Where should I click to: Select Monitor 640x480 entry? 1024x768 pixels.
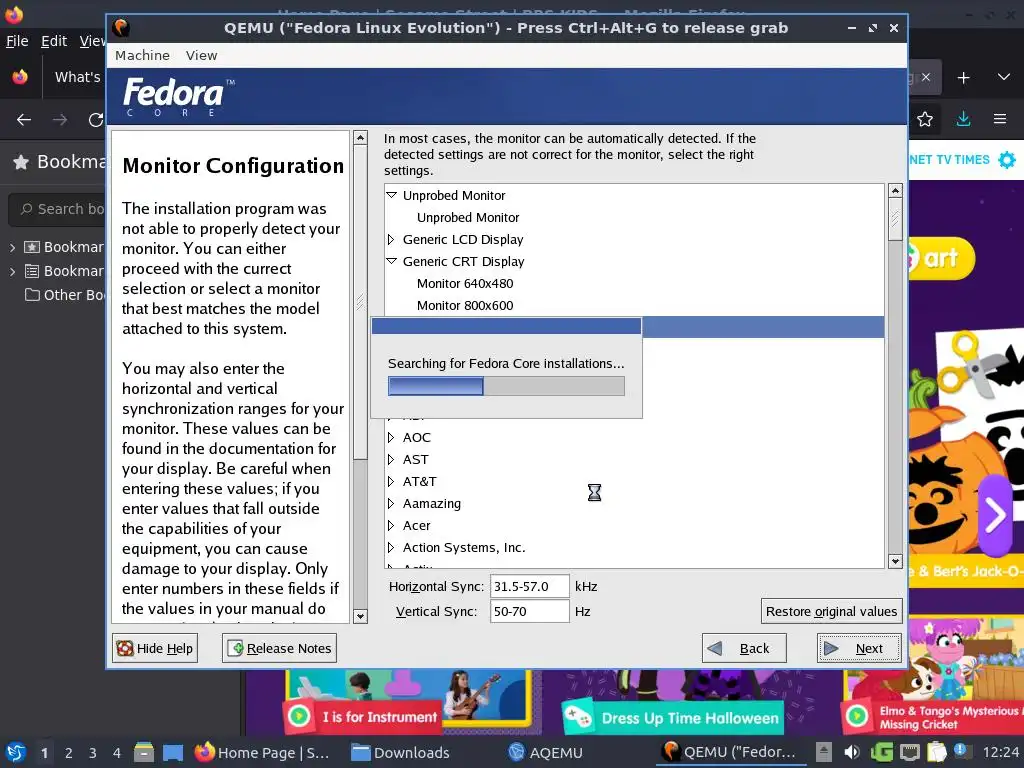pos(465,283)
